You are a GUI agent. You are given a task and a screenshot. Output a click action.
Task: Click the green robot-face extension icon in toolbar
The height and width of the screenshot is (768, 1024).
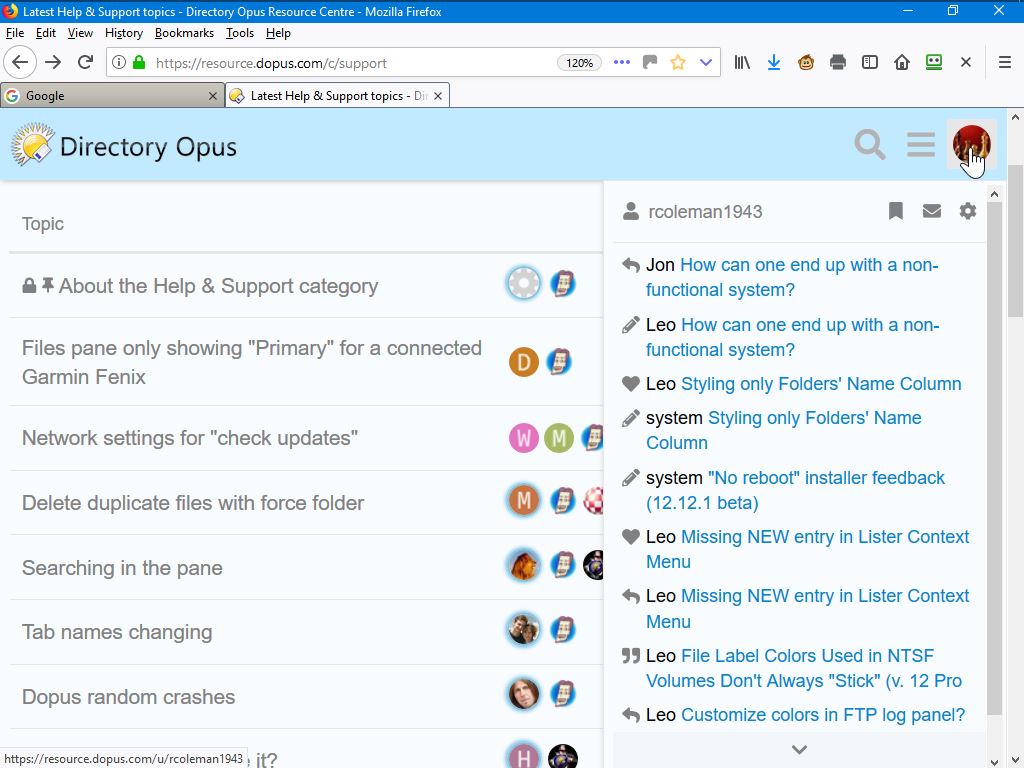click(x=934, y=63)
